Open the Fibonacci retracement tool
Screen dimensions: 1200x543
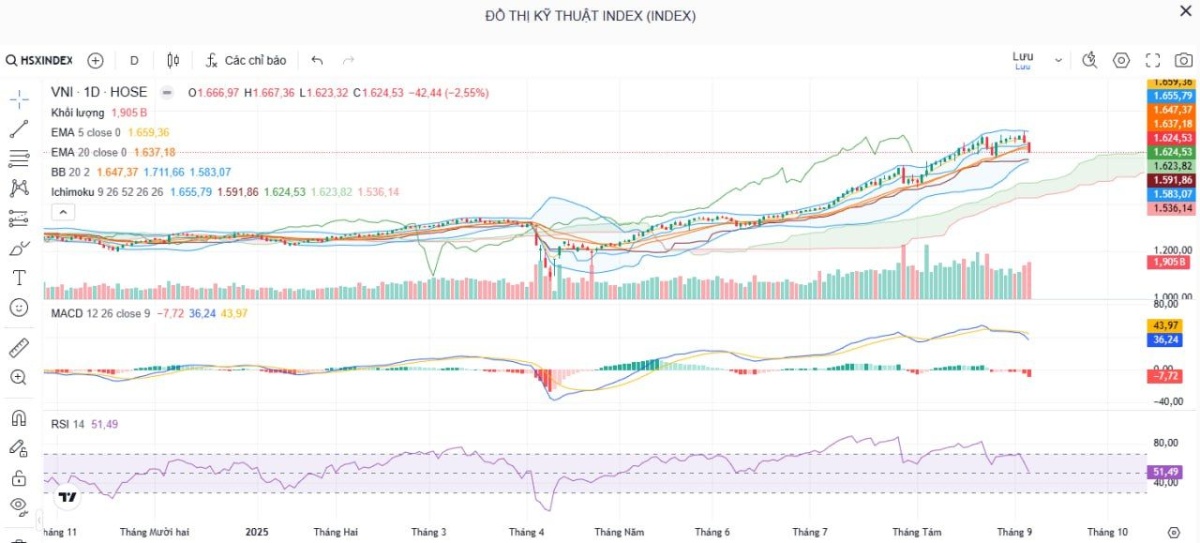click(18, 158)
